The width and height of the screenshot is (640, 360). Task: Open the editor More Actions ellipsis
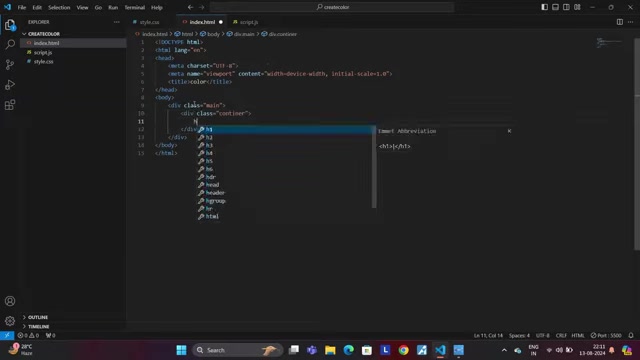631,22
